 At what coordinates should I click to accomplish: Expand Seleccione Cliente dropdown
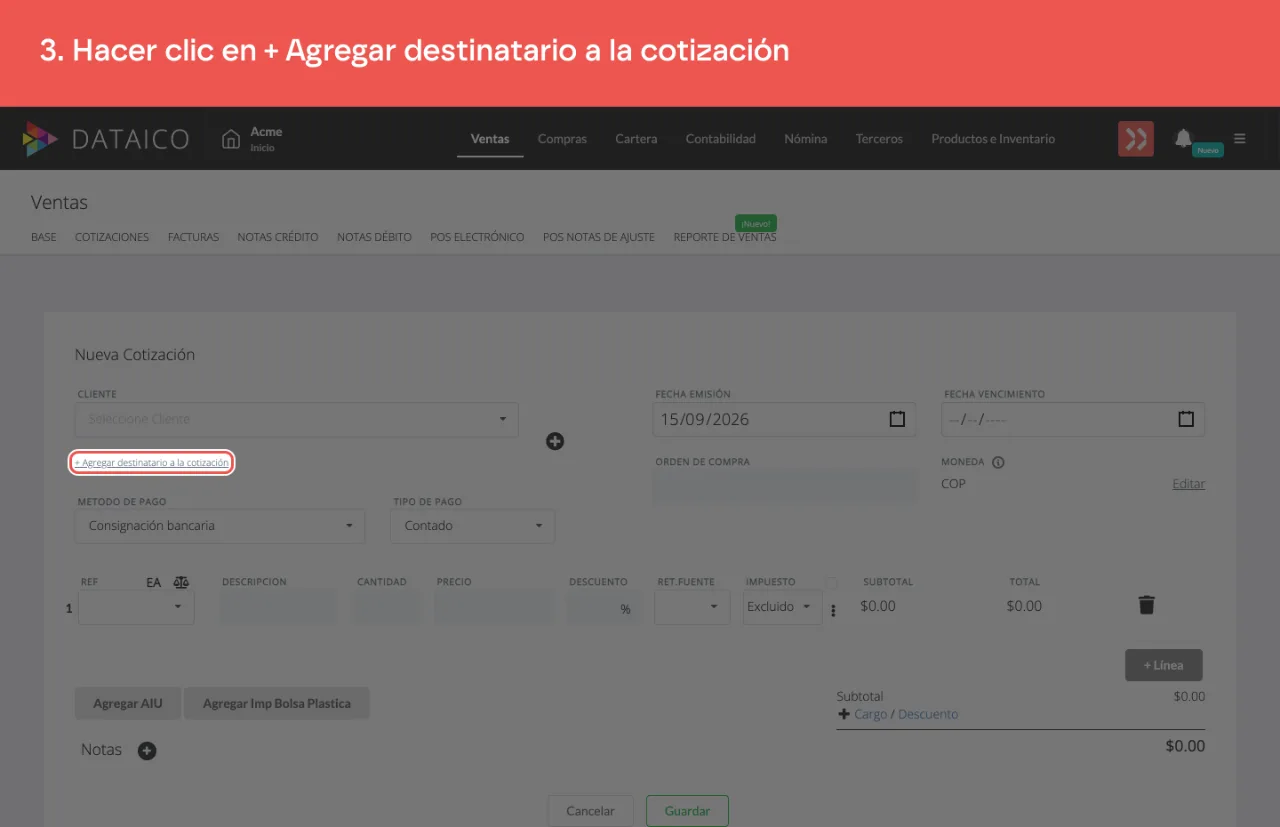coord(297,420)
